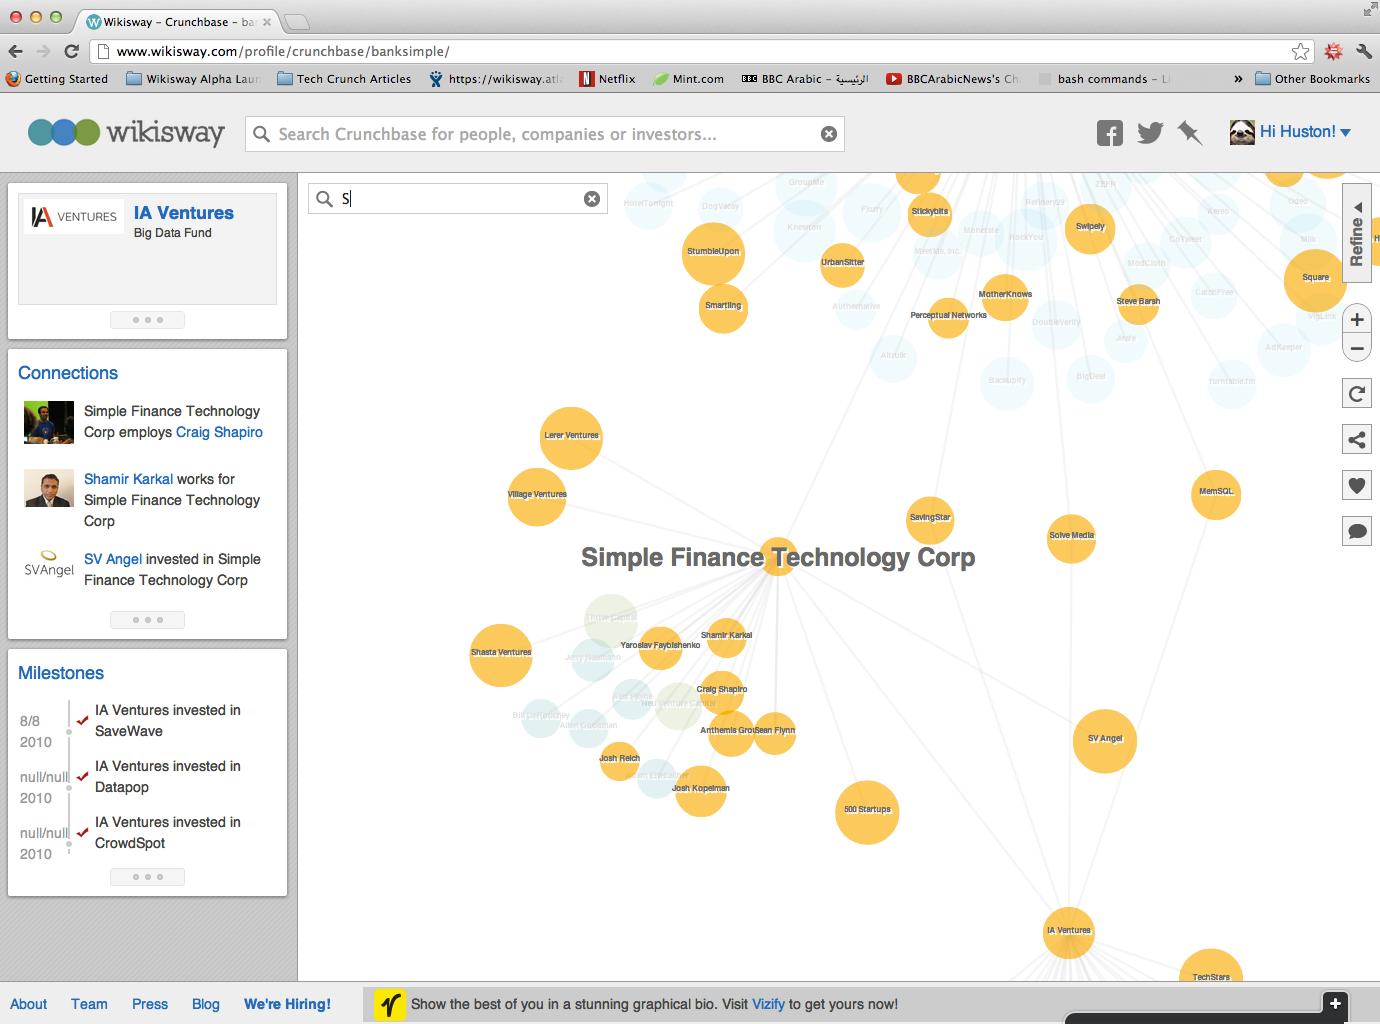Click the IA Ventures logo thumbnail
Image resolution: width=1380 pixels, height=1024 pixels.
point(74,216)
